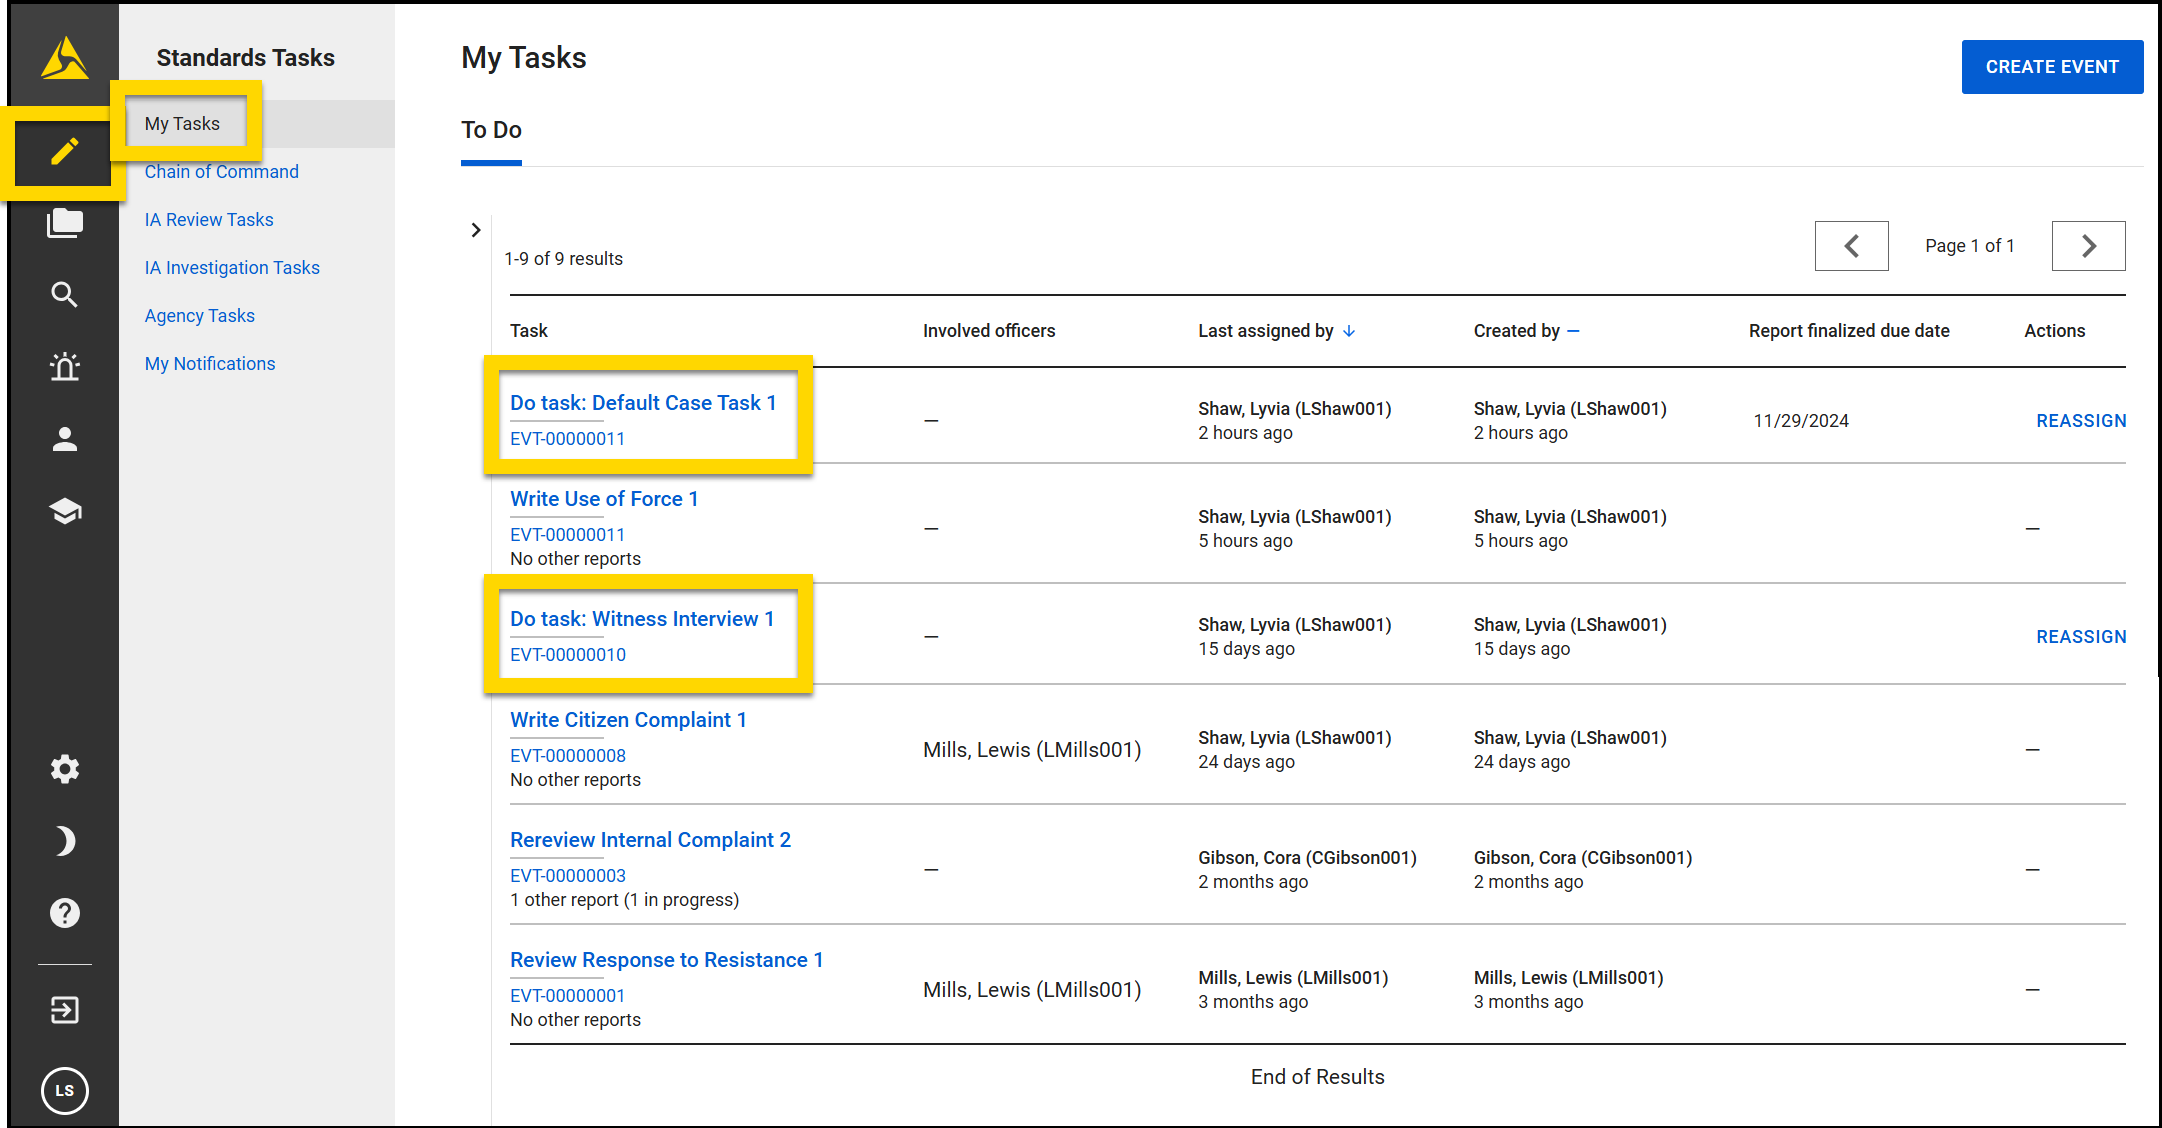
Task: Click the siren alerts icon in sidebar
Action: (64, 367)
